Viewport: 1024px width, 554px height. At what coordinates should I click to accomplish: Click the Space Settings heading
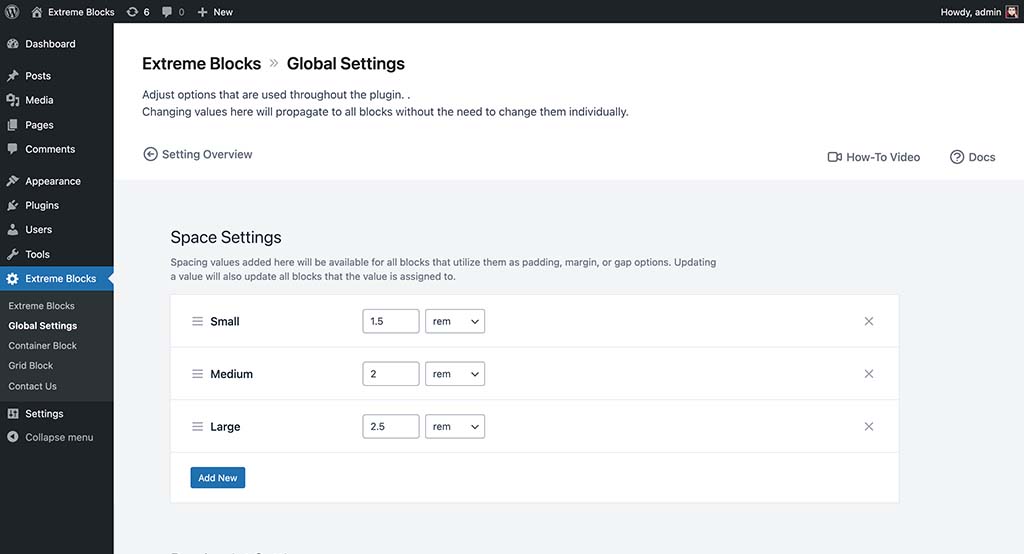(226, 237)
